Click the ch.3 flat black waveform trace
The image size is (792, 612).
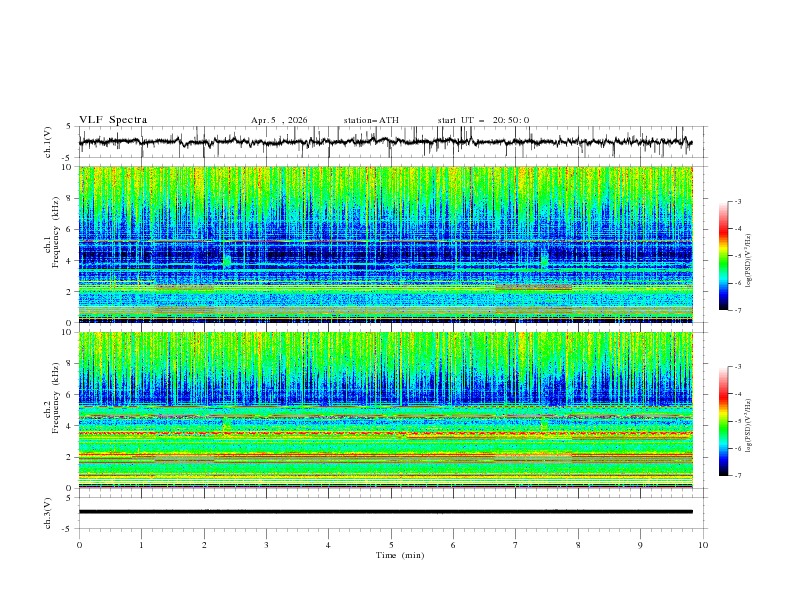click(x=385, y=512)
